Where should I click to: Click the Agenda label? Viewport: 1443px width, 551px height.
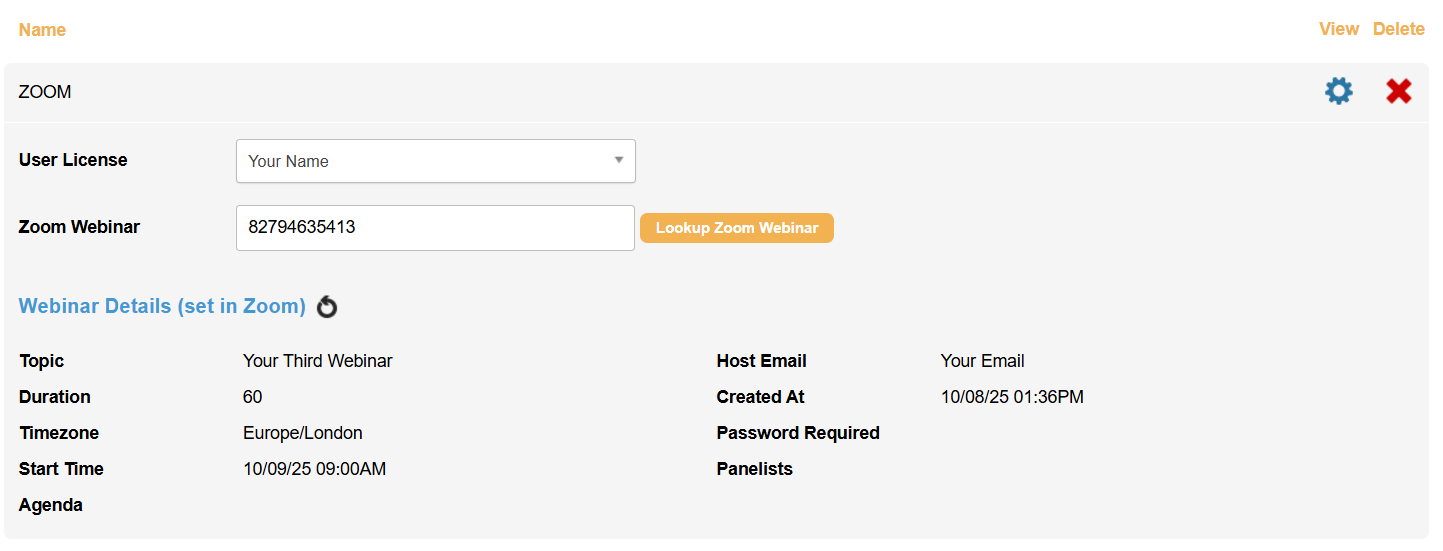51,505
